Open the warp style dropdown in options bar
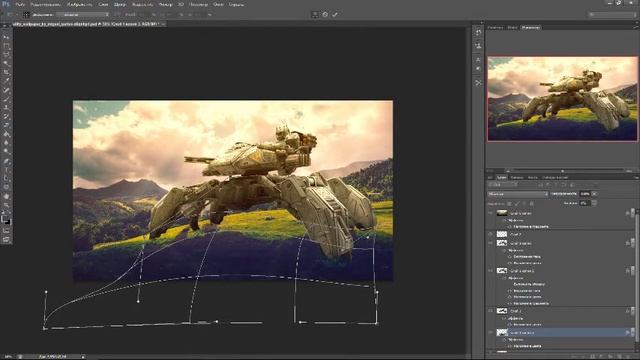 (x=83, y=15)
